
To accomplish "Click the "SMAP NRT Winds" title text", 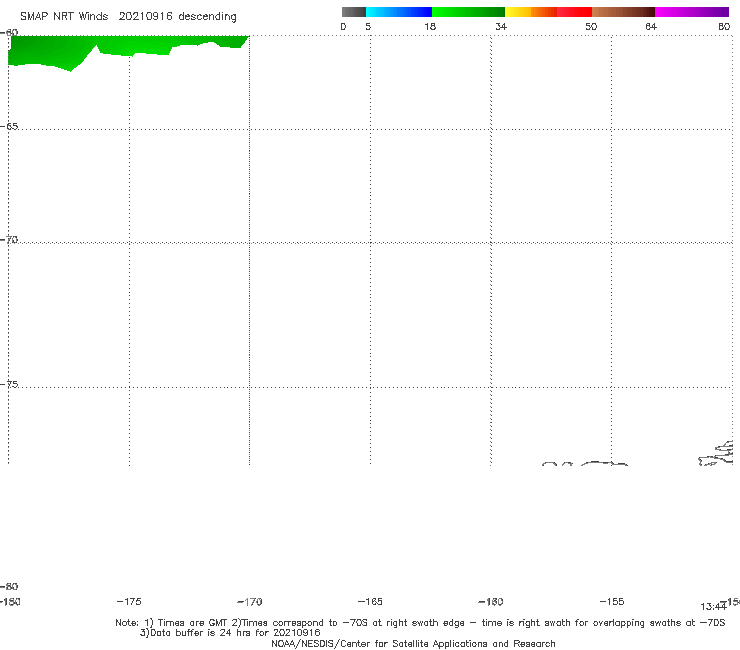I will 64,16.
